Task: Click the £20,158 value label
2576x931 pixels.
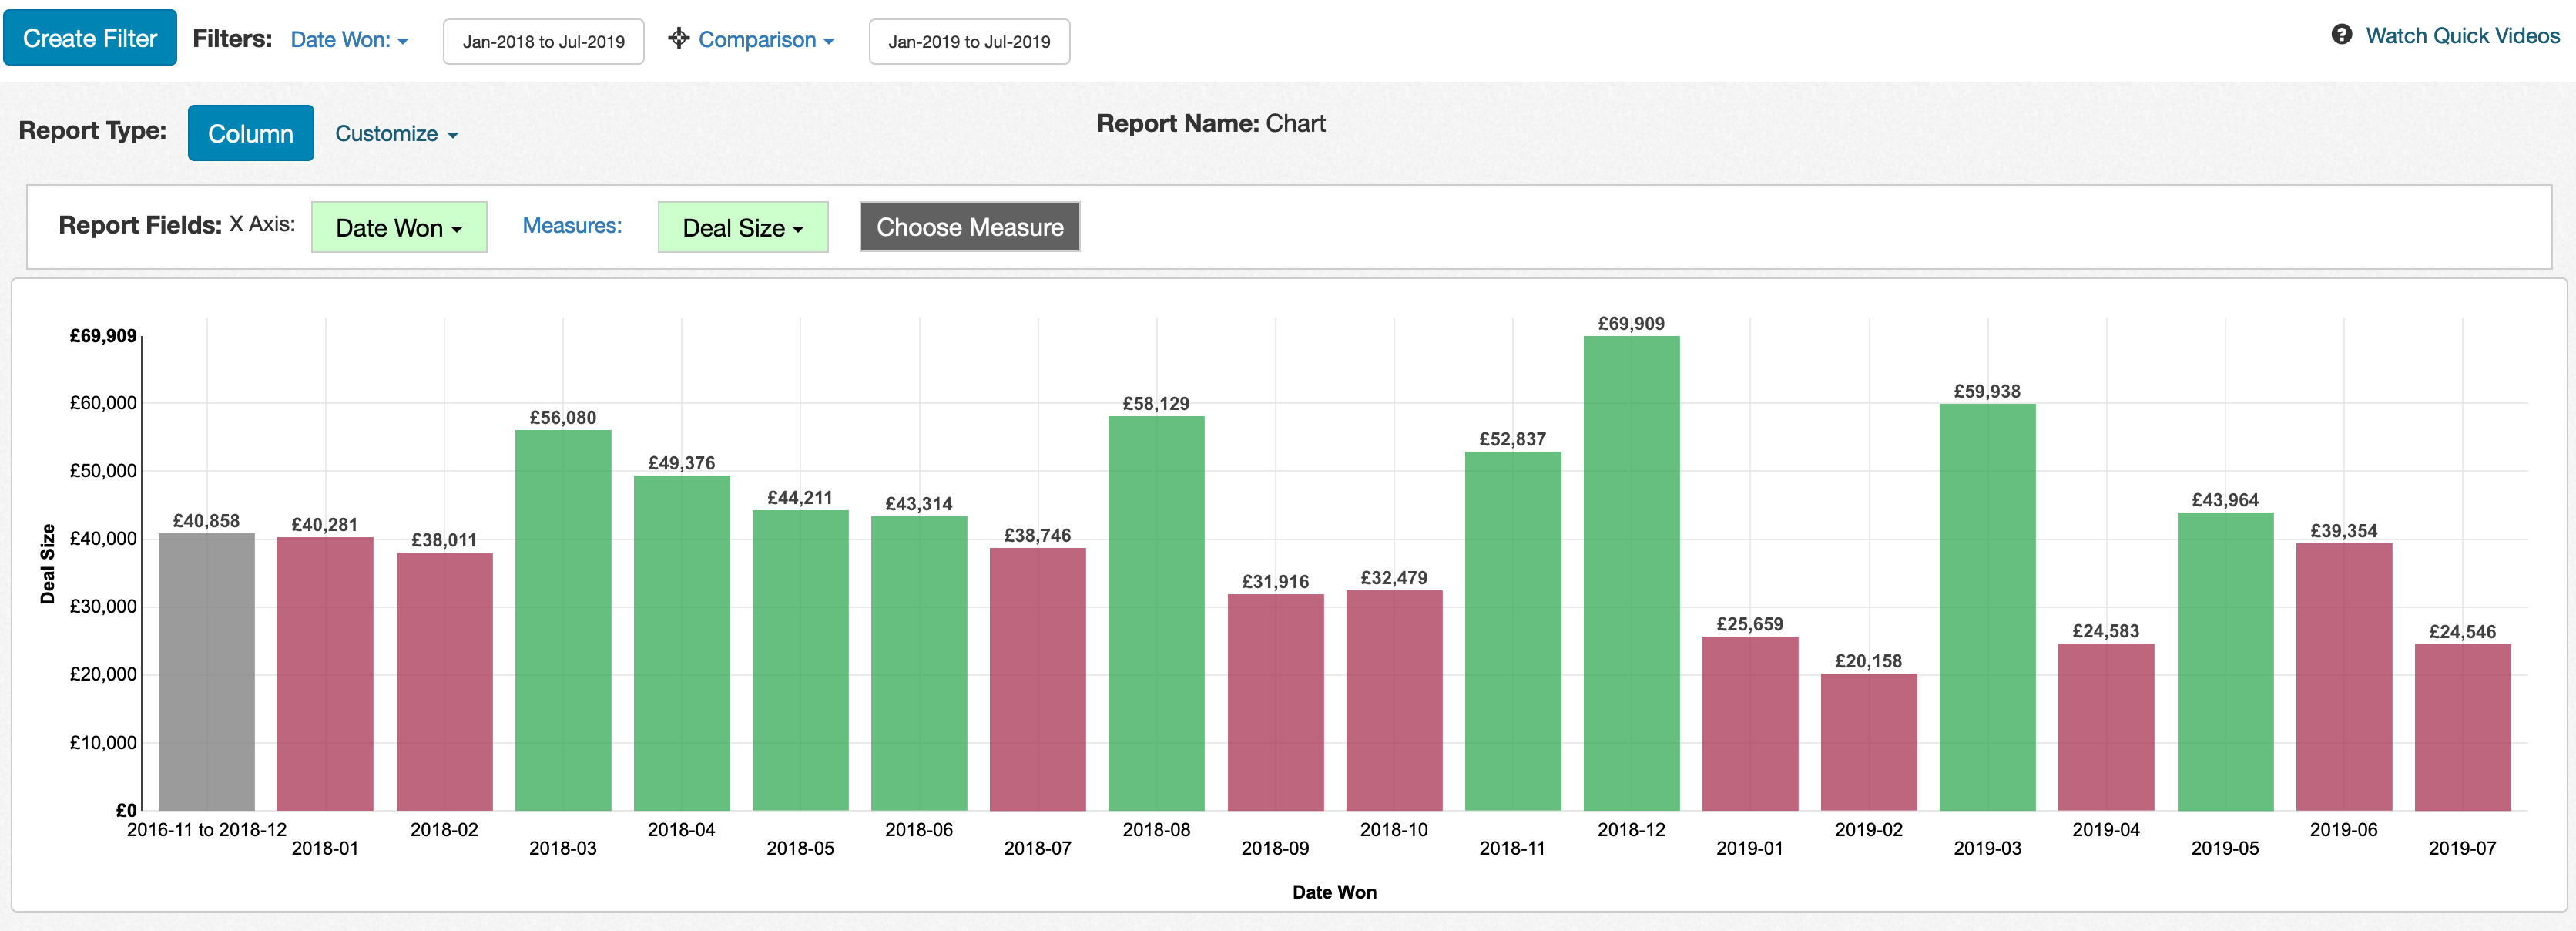Action: (1869, 661)
